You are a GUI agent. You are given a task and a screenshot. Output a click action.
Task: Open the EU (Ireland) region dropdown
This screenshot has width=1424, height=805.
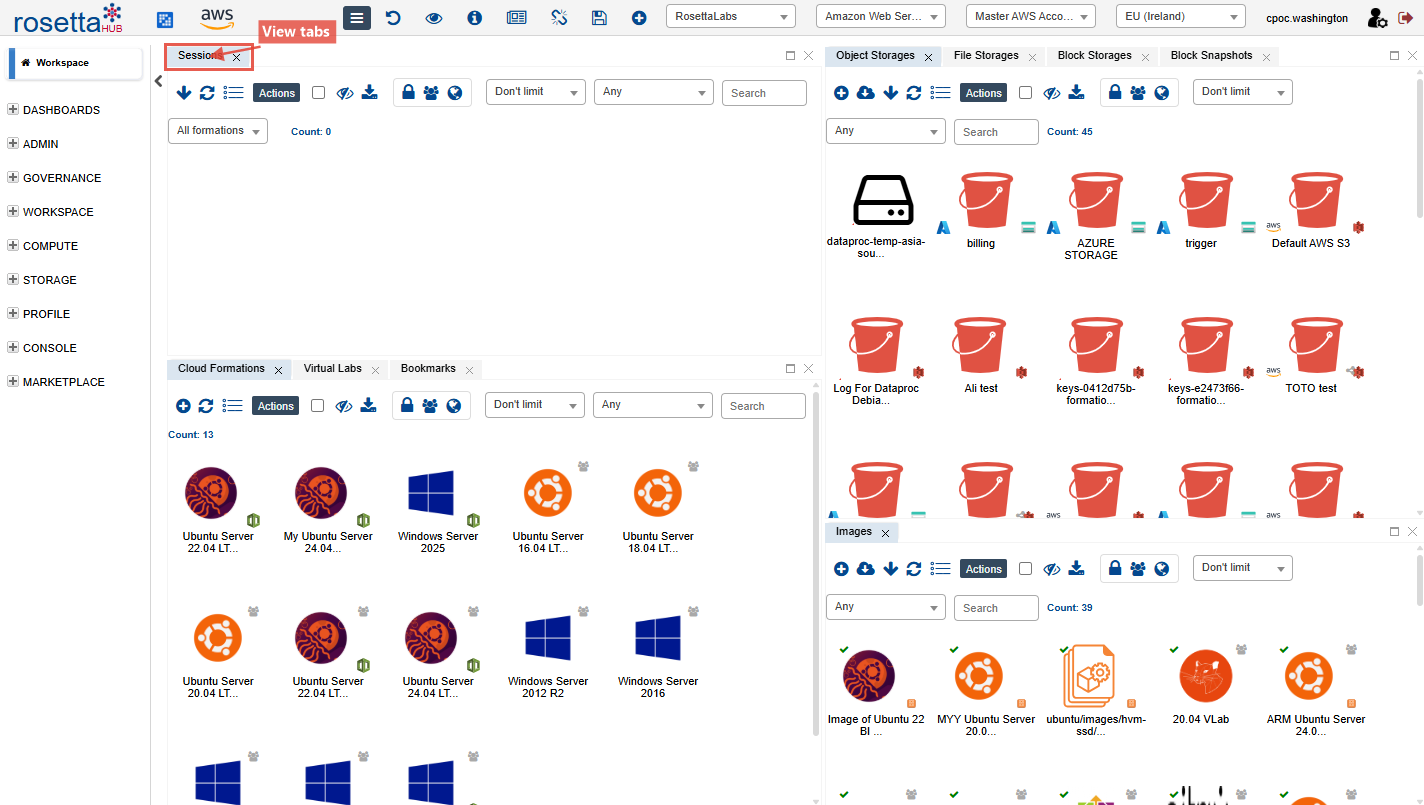coord(1180,17)
